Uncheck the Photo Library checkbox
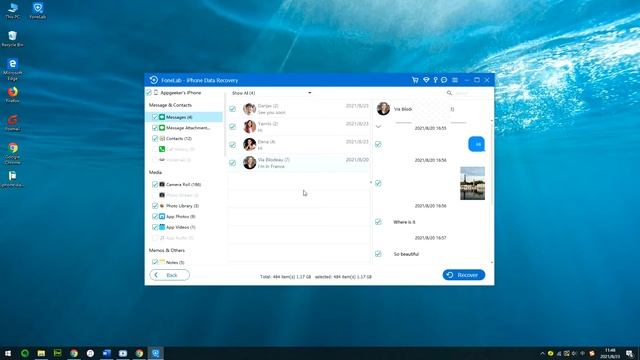The width and height of the screenshot is (640, 360). point(155,206)
